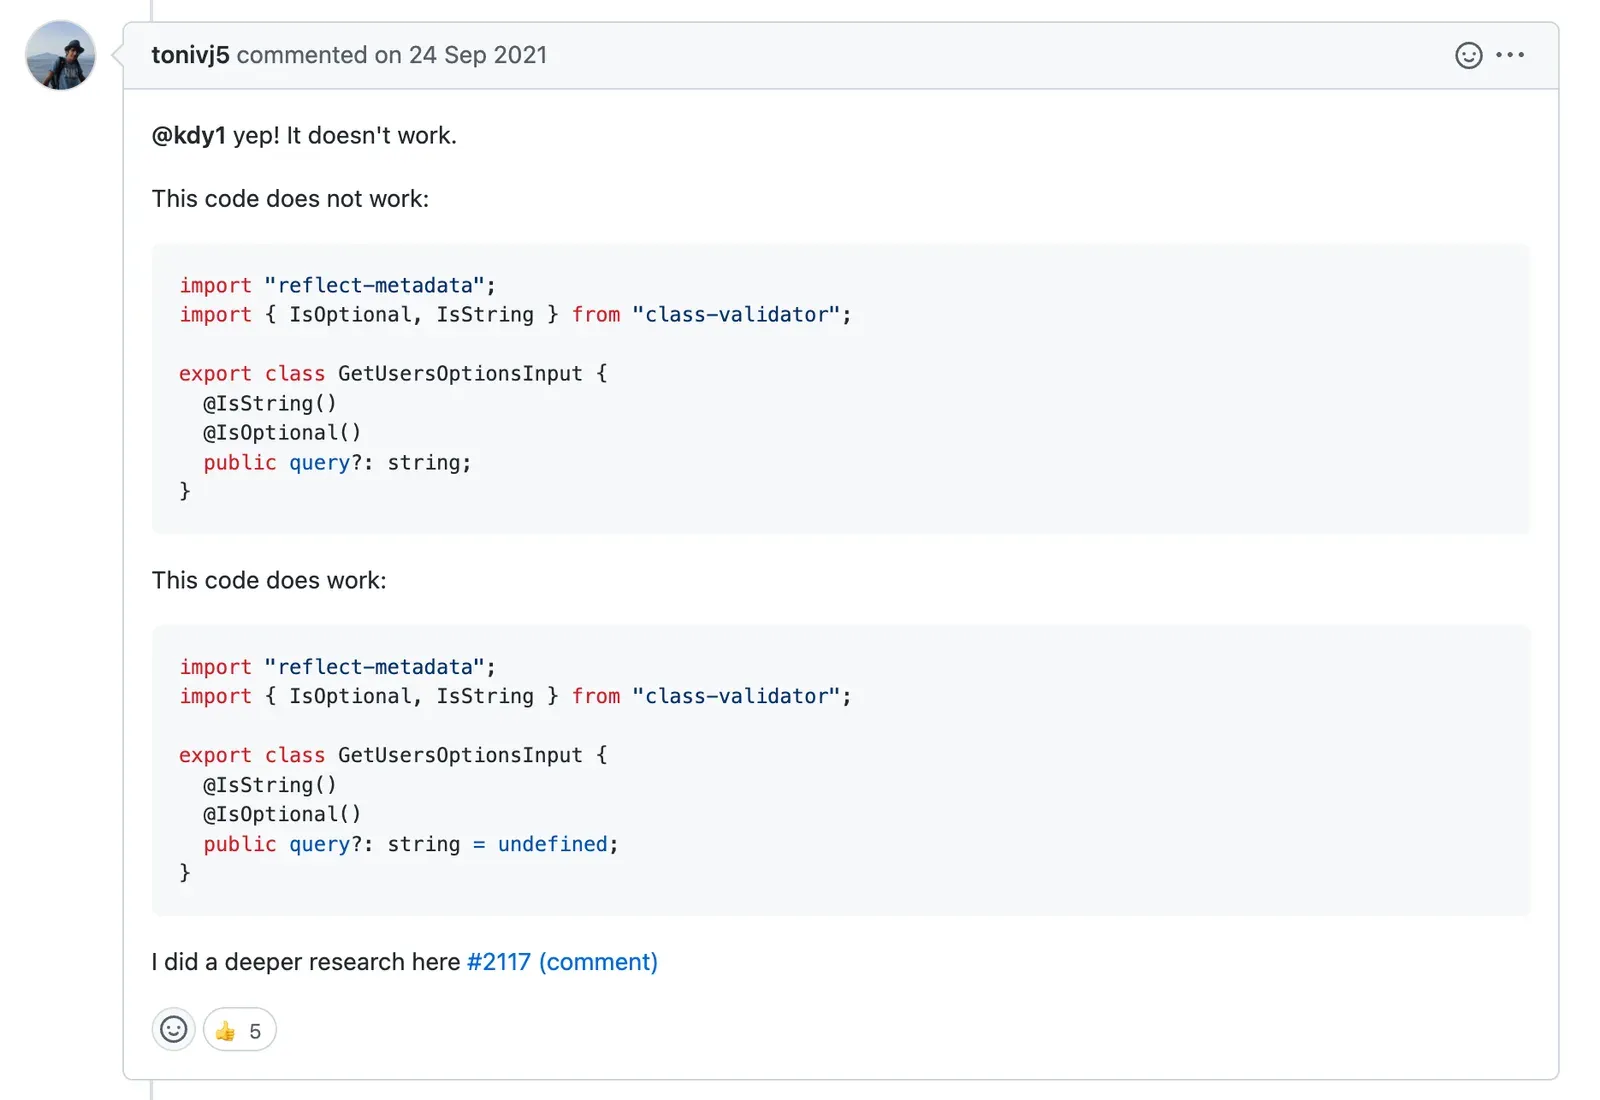Click the reaction count number 5

pos(255,1031)
